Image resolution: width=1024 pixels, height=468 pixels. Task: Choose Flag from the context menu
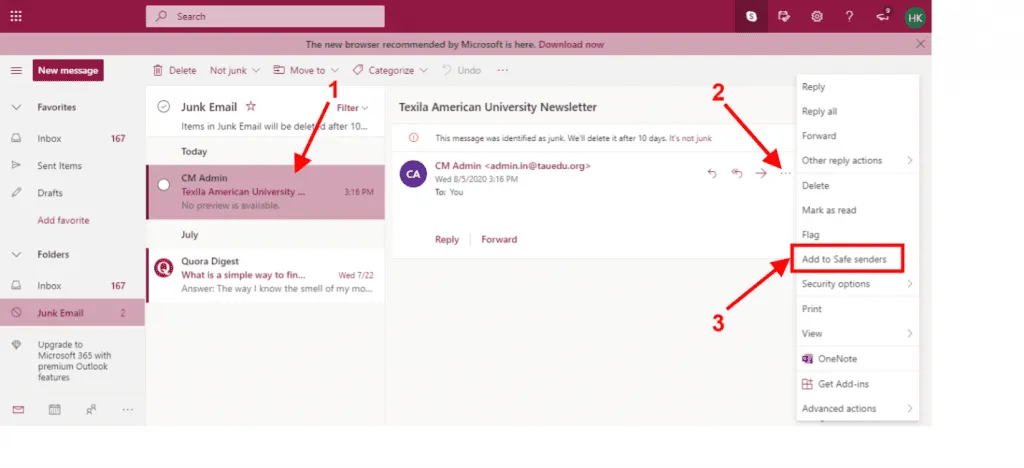857,234
